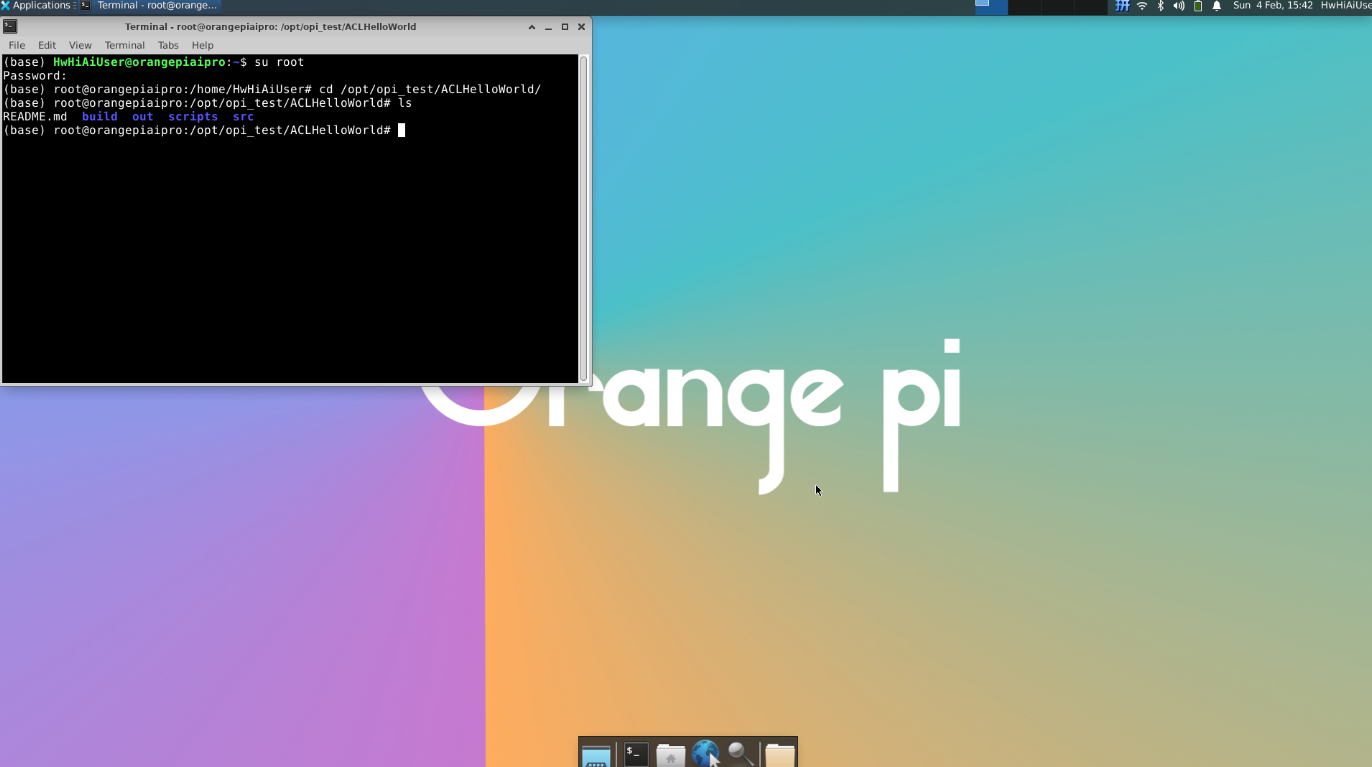Open the directory menu folder in dock

[780, 754]
